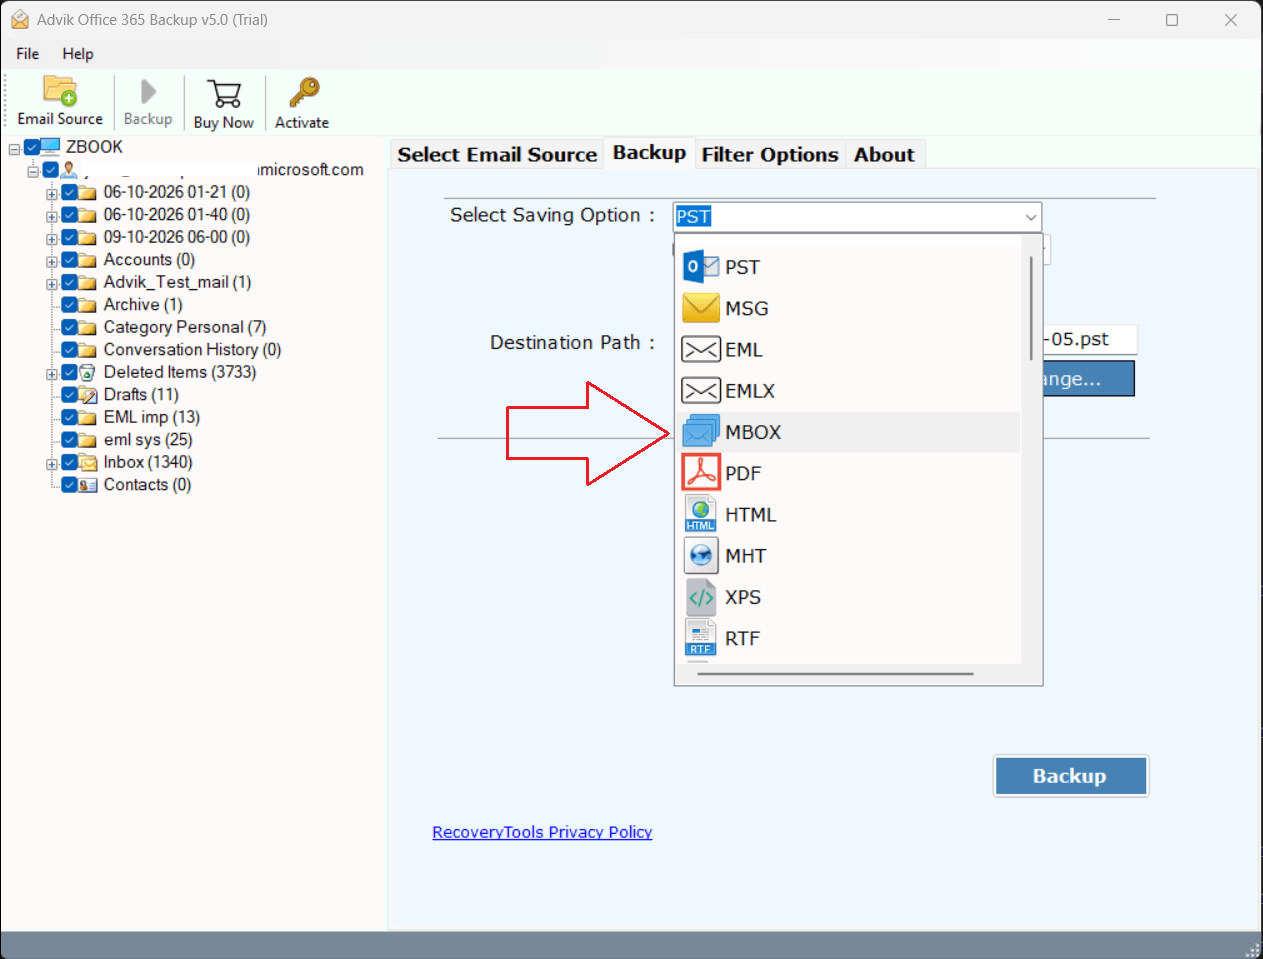
Task: Select the HTML file icon
Action: click(x=701, y=514)
